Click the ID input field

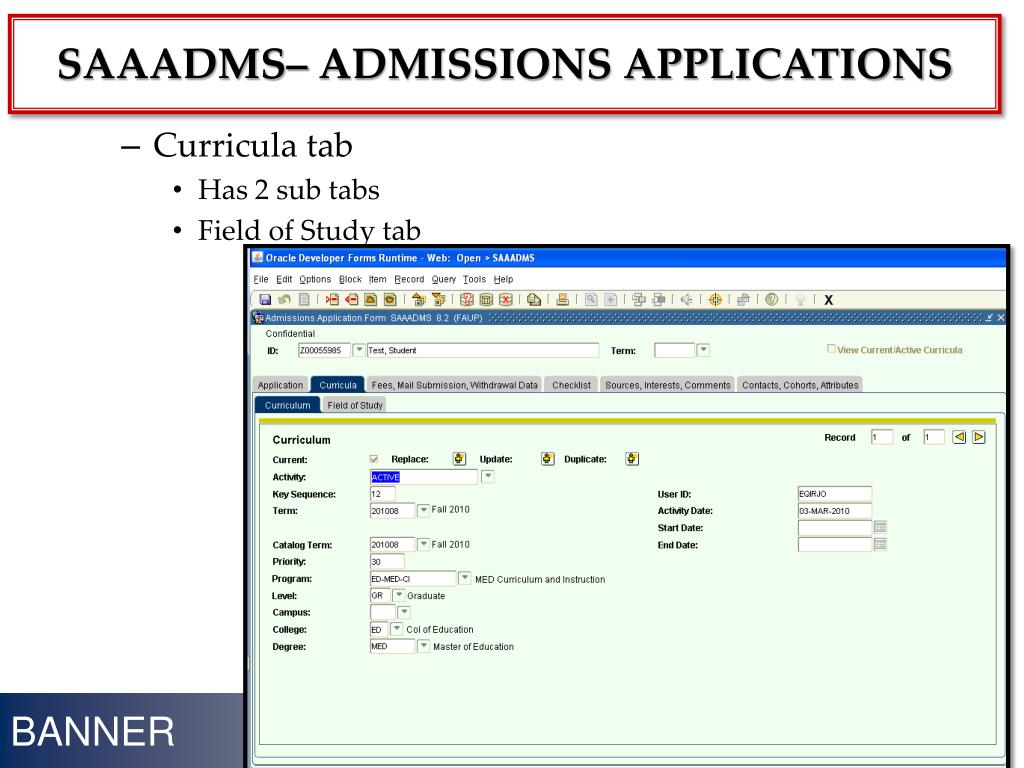coord(324,350)
